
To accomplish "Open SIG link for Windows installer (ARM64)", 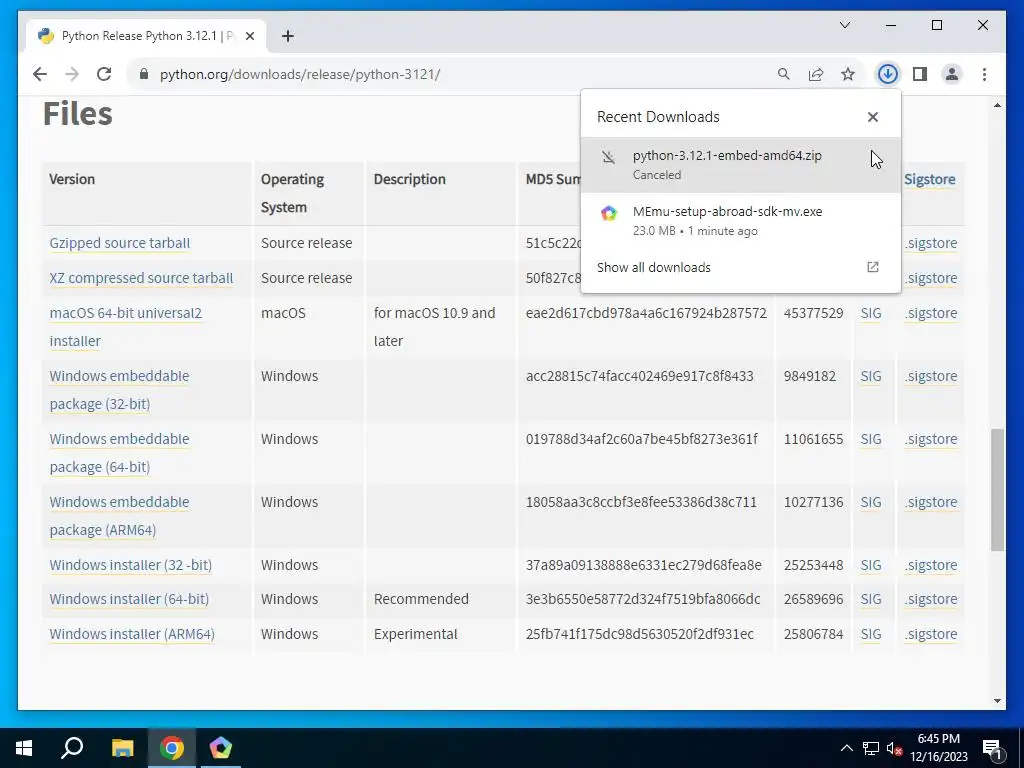I will click(871, 634).
